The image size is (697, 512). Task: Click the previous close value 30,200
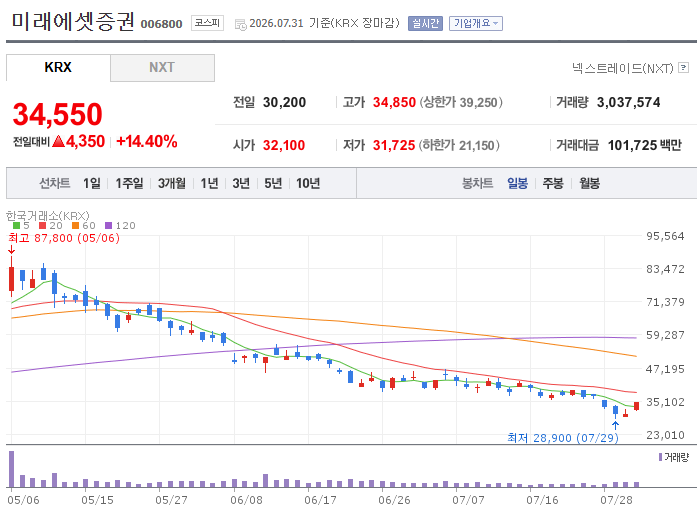coord(284,103)
